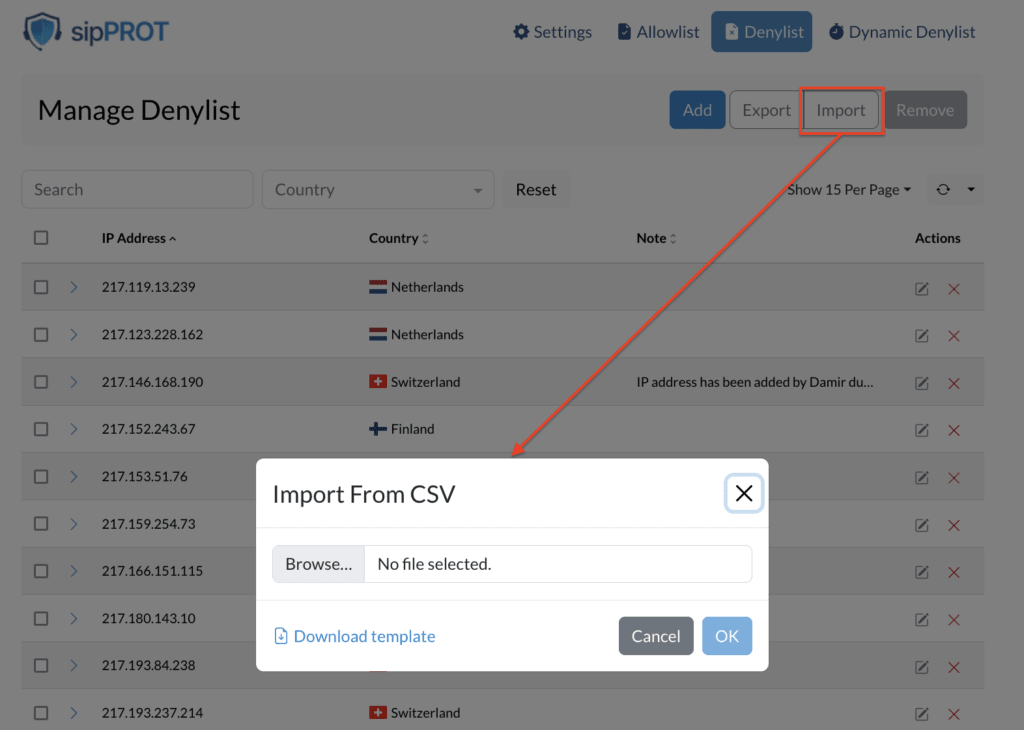Click the Remove button
This screenshot has width=1024, height=730.
tap(925, 110)
